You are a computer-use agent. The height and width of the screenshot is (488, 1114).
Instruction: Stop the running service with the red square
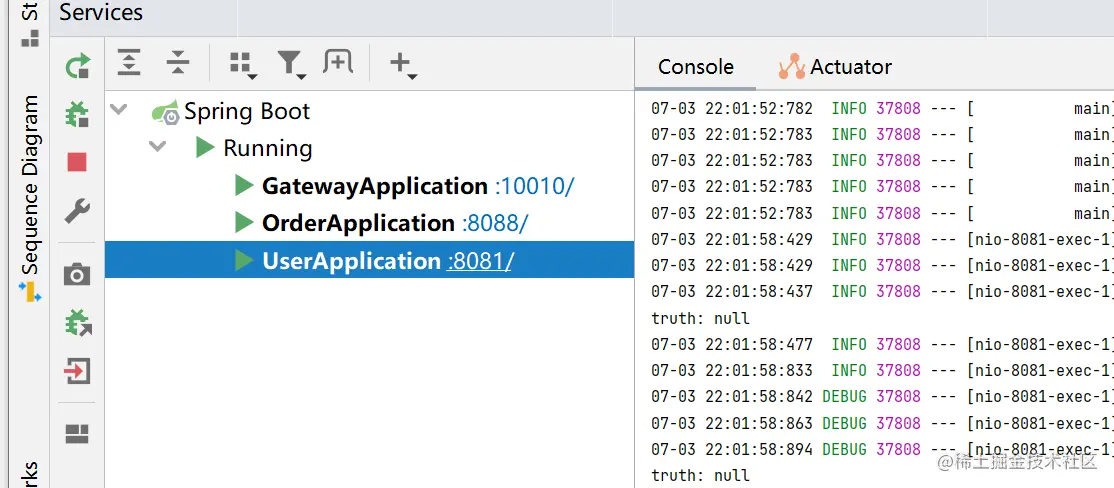click(x=77, y=162)
